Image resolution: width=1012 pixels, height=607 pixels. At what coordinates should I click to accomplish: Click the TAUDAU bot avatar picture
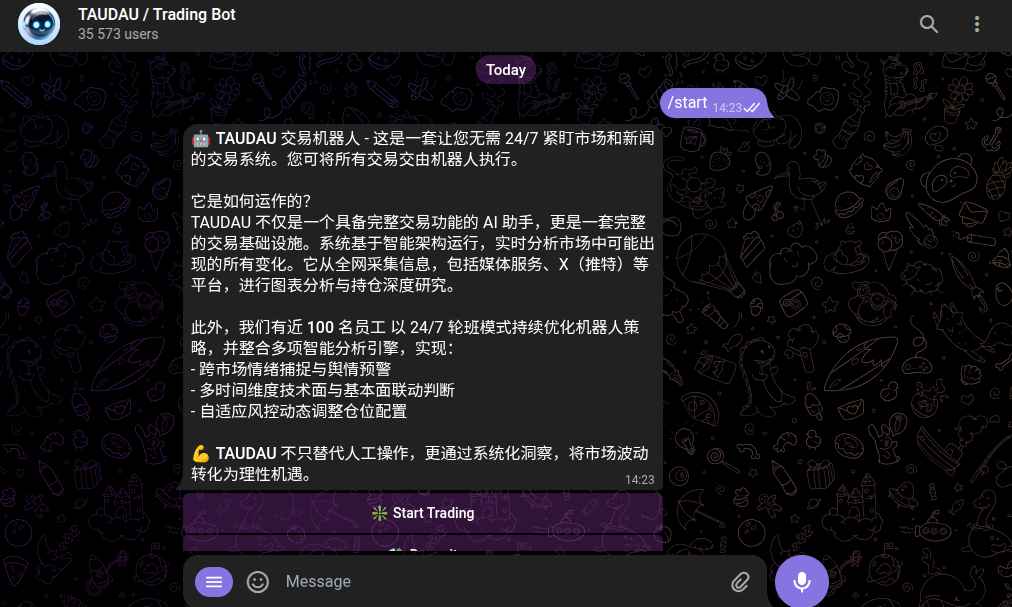(x=39, y=24)
